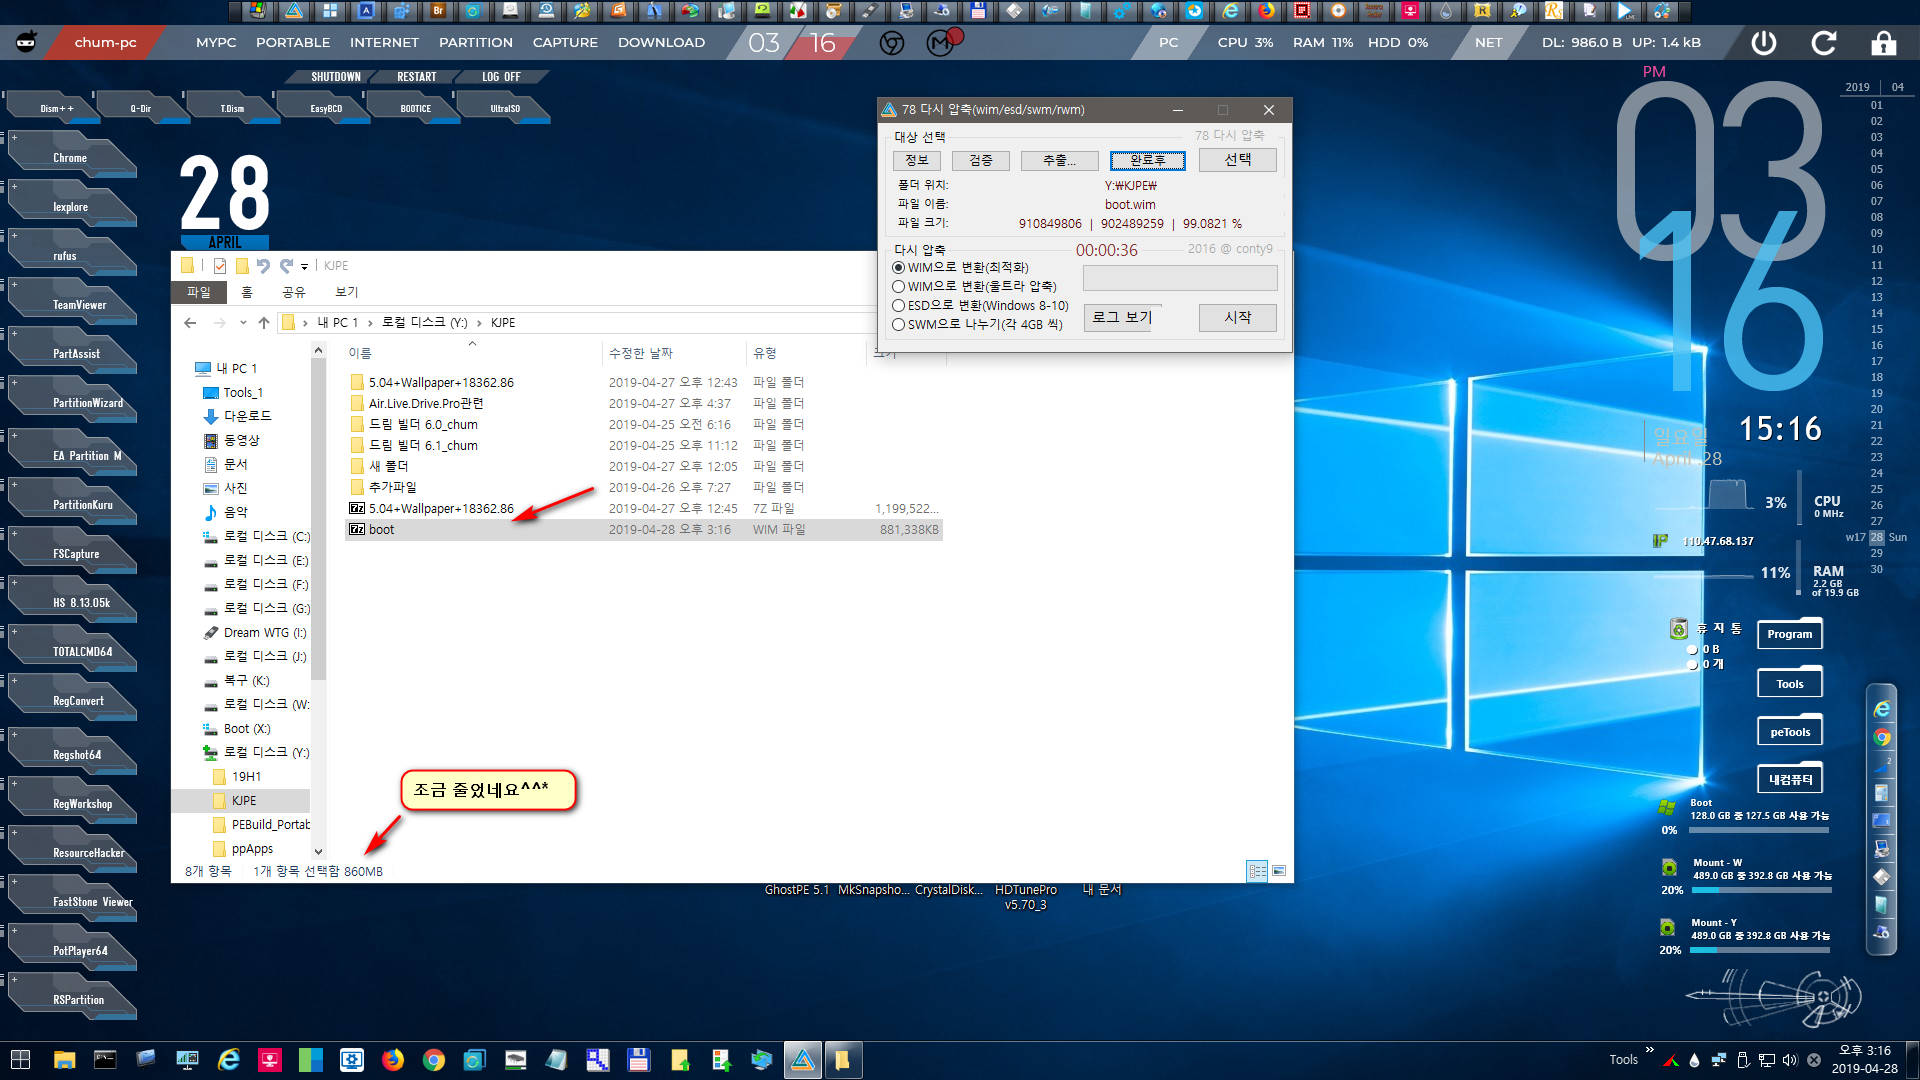
Task: Open the Start button on taskbar
Action: pyautogui.click(x=20, y=1060)
